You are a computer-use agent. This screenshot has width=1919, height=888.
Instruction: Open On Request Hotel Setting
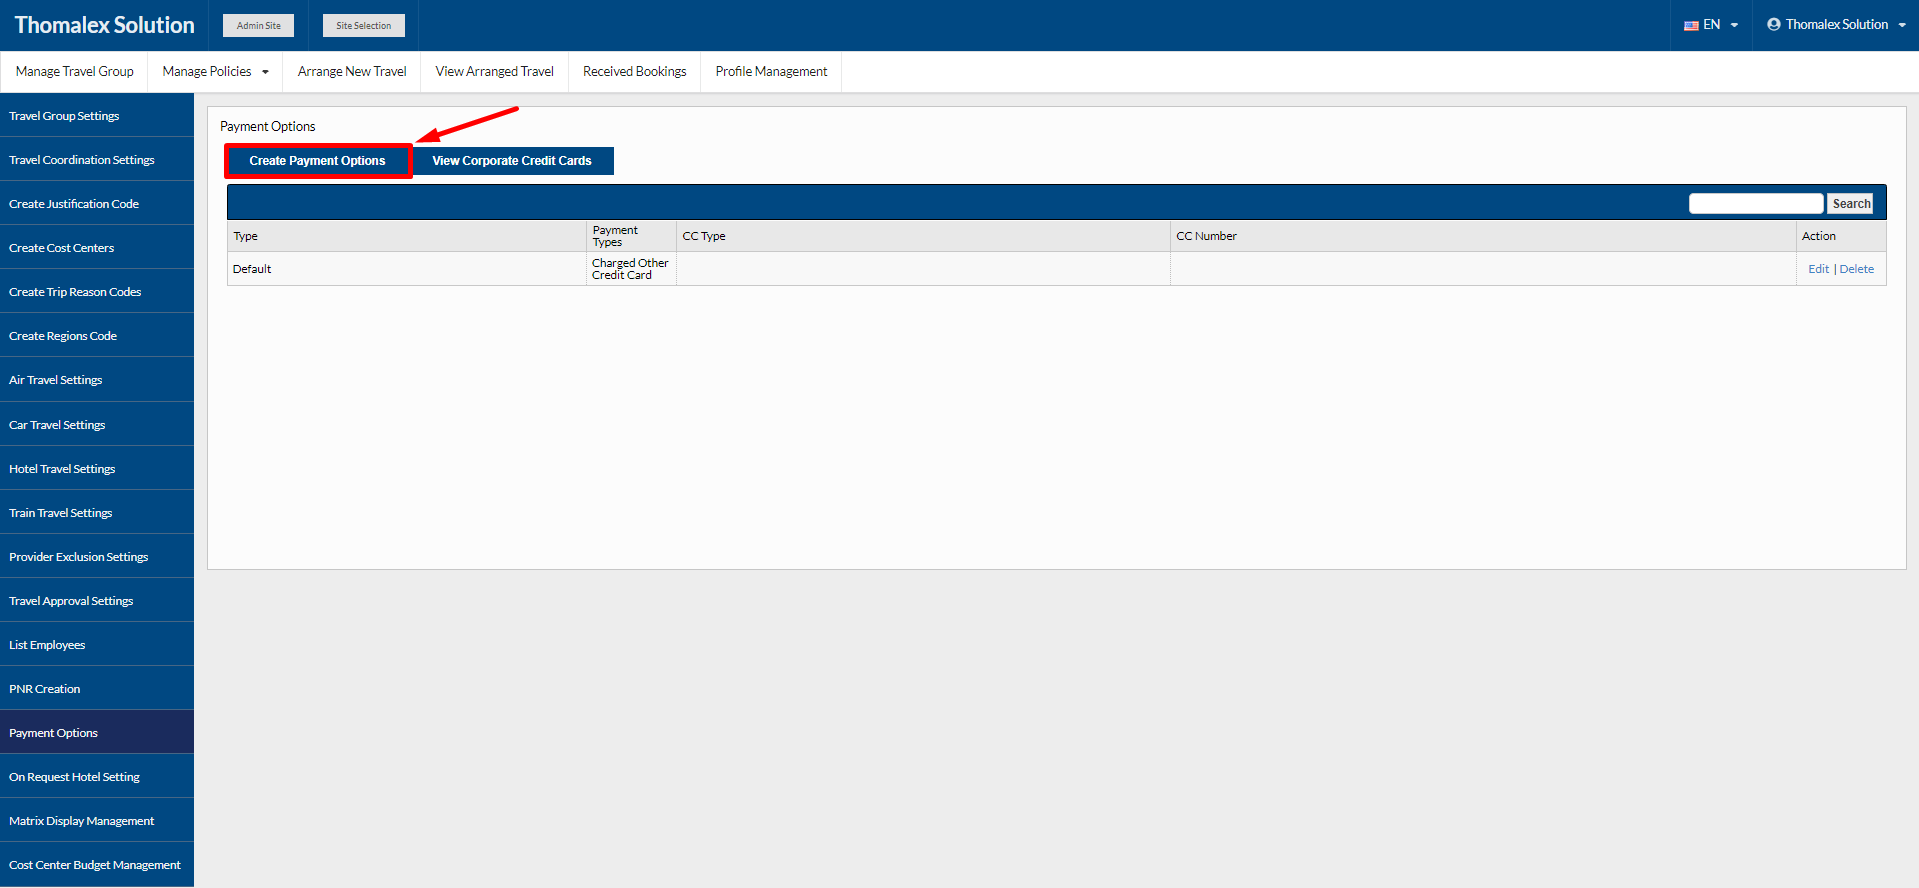tap(97, 777)
